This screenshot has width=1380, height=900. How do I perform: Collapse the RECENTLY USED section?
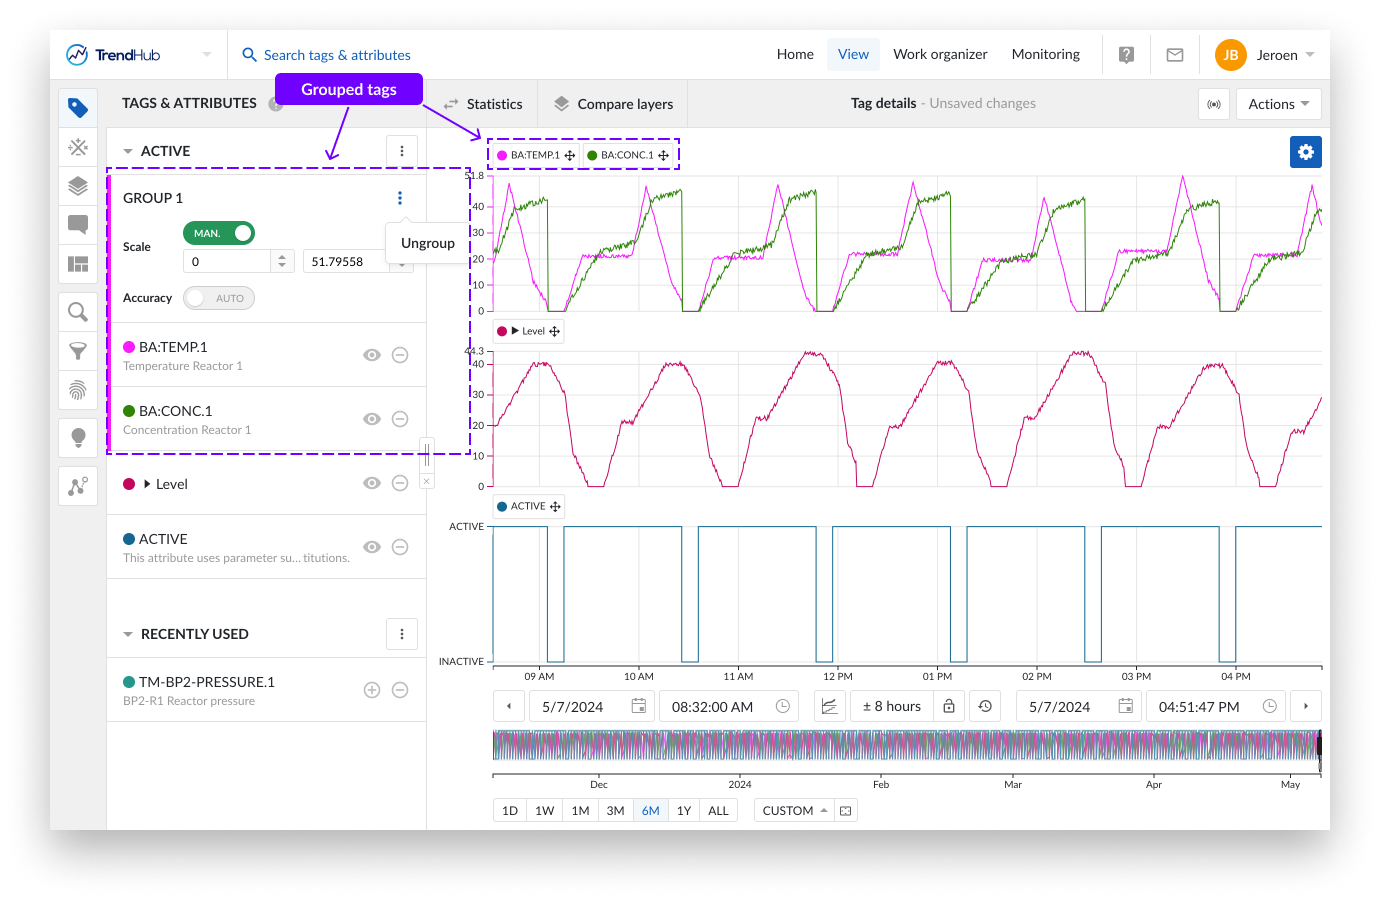point(128,634)
